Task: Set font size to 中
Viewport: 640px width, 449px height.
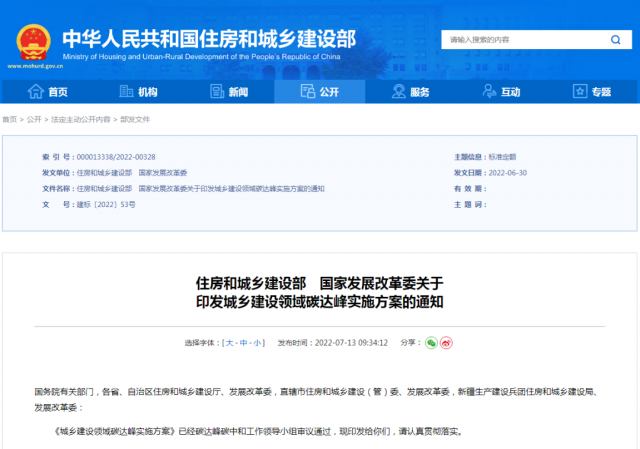Action: [x=245, y=342]
